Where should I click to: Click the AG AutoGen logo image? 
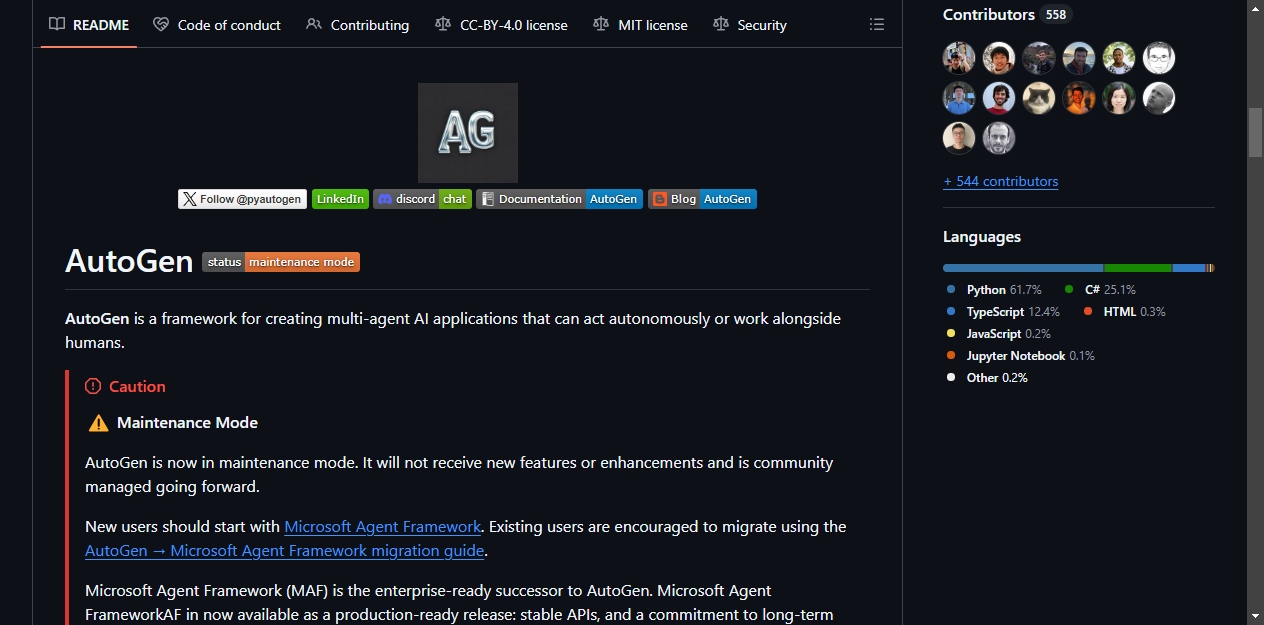click(x=468, y=133)
